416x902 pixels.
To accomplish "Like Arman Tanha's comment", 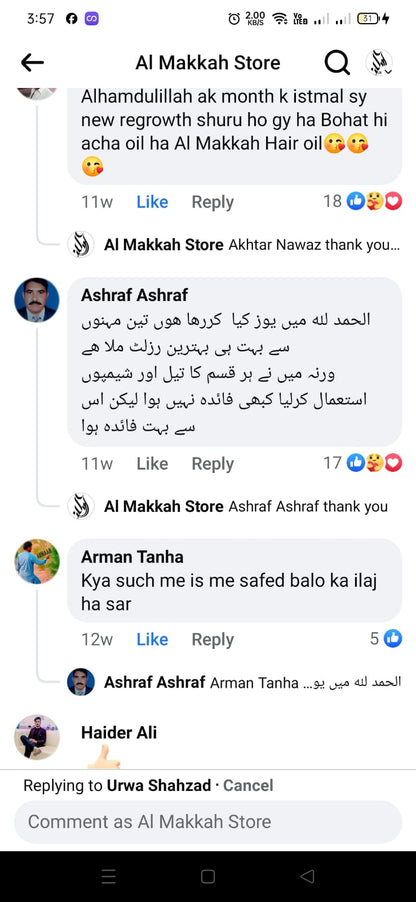I will [152, 639].
